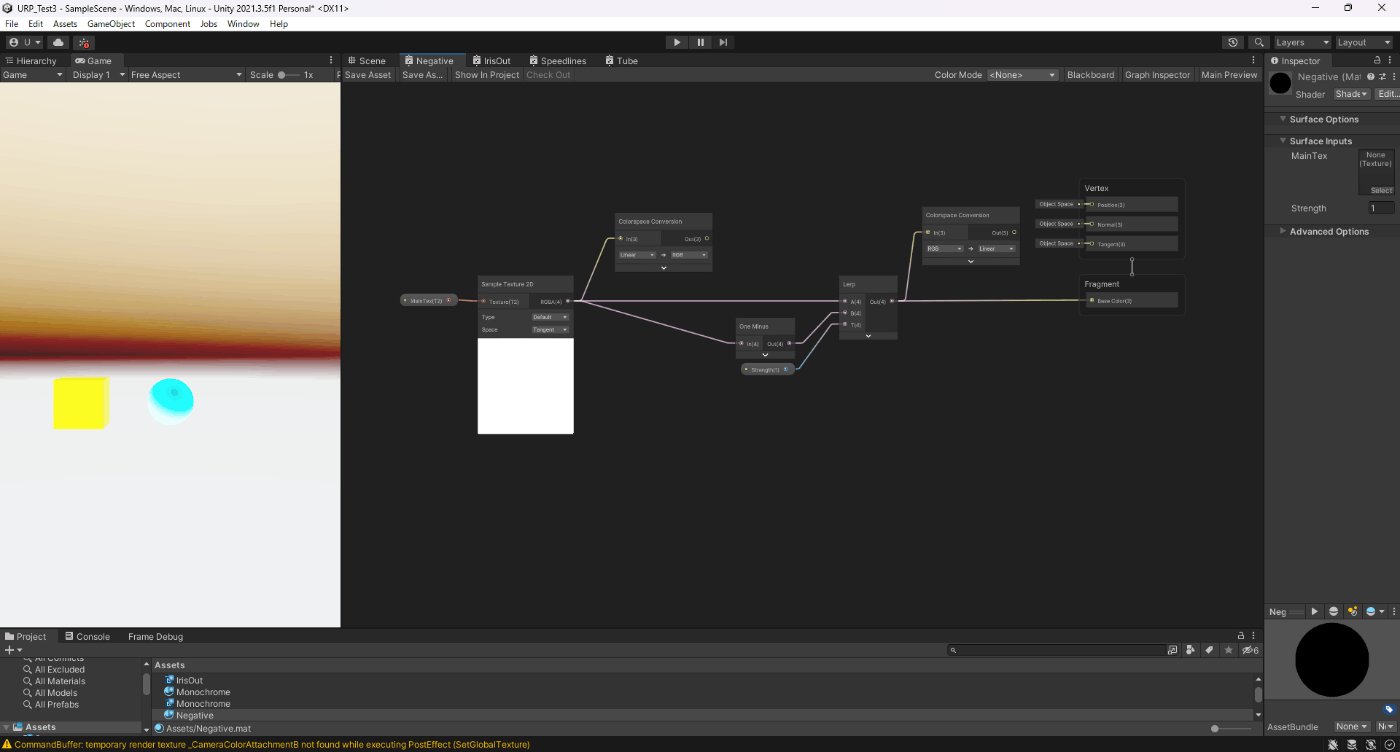Click the shader Edit... button

1387,94
